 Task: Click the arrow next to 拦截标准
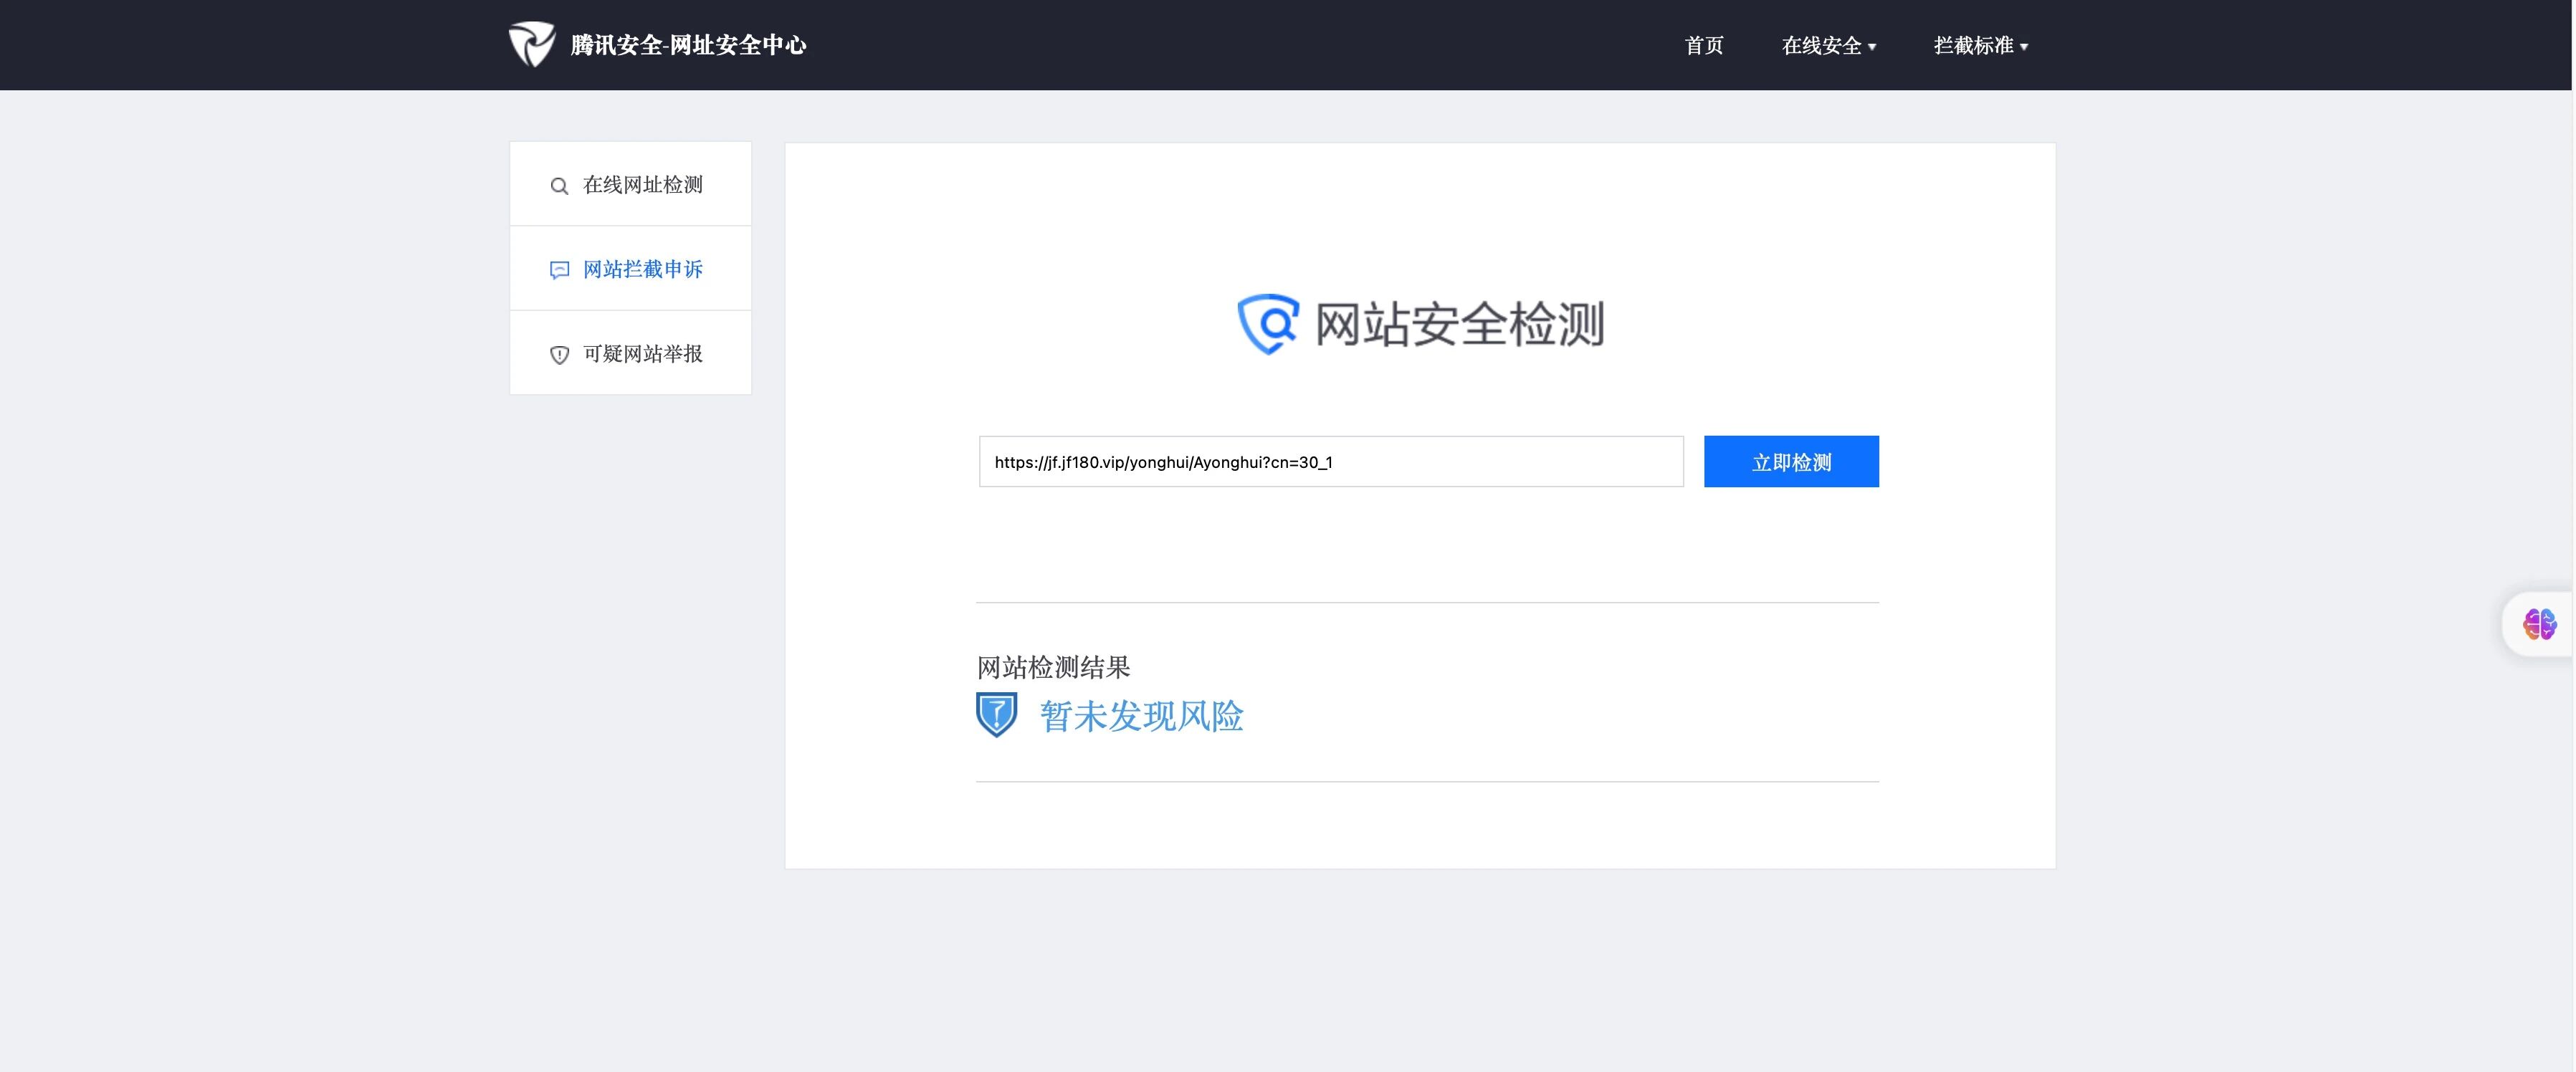2024,47
